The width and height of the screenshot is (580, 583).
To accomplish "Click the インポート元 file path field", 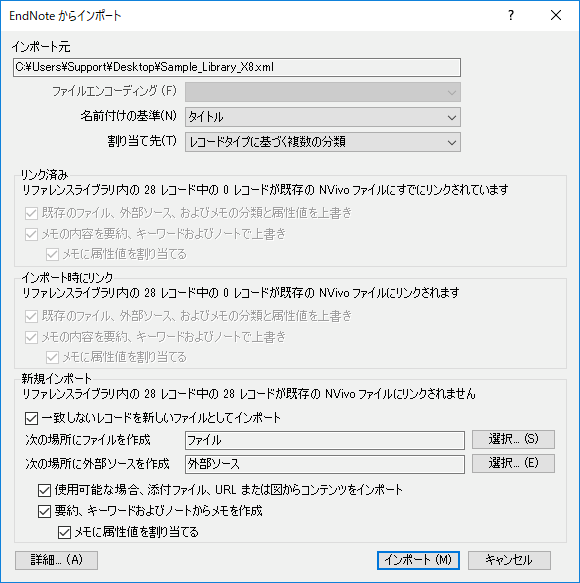I will tap(237, 67).
